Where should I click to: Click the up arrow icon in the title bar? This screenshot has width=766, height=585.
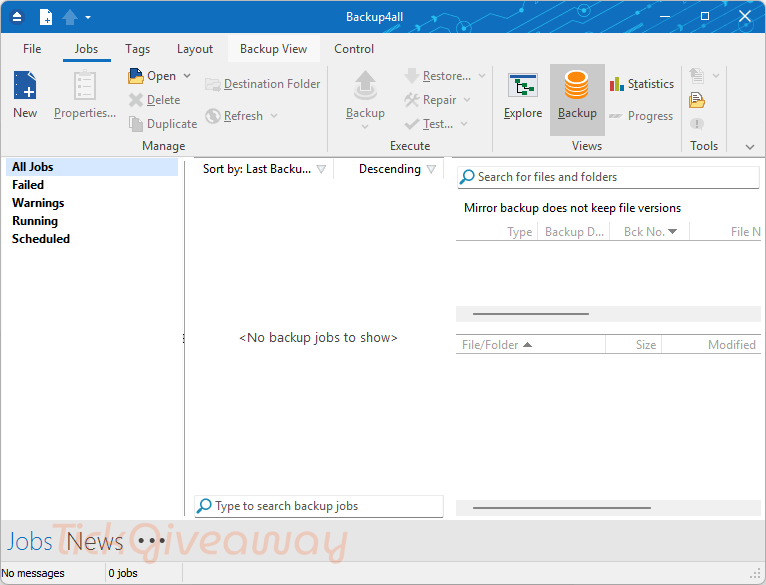pos(70,17)
